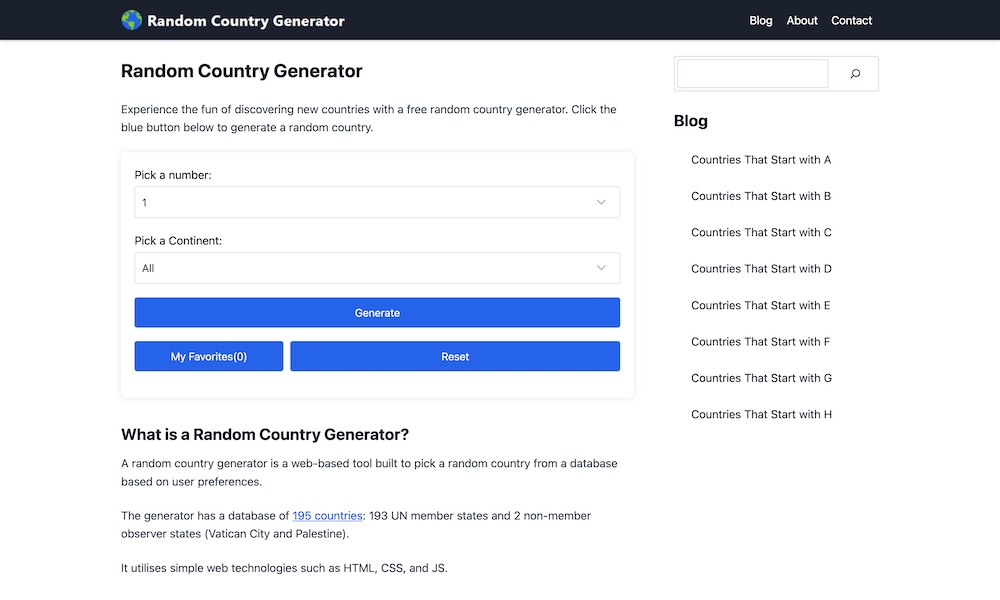Screen dimensions: 1000x600
Task: Open 'Countries That Start with D'
Action: point(761,268)
